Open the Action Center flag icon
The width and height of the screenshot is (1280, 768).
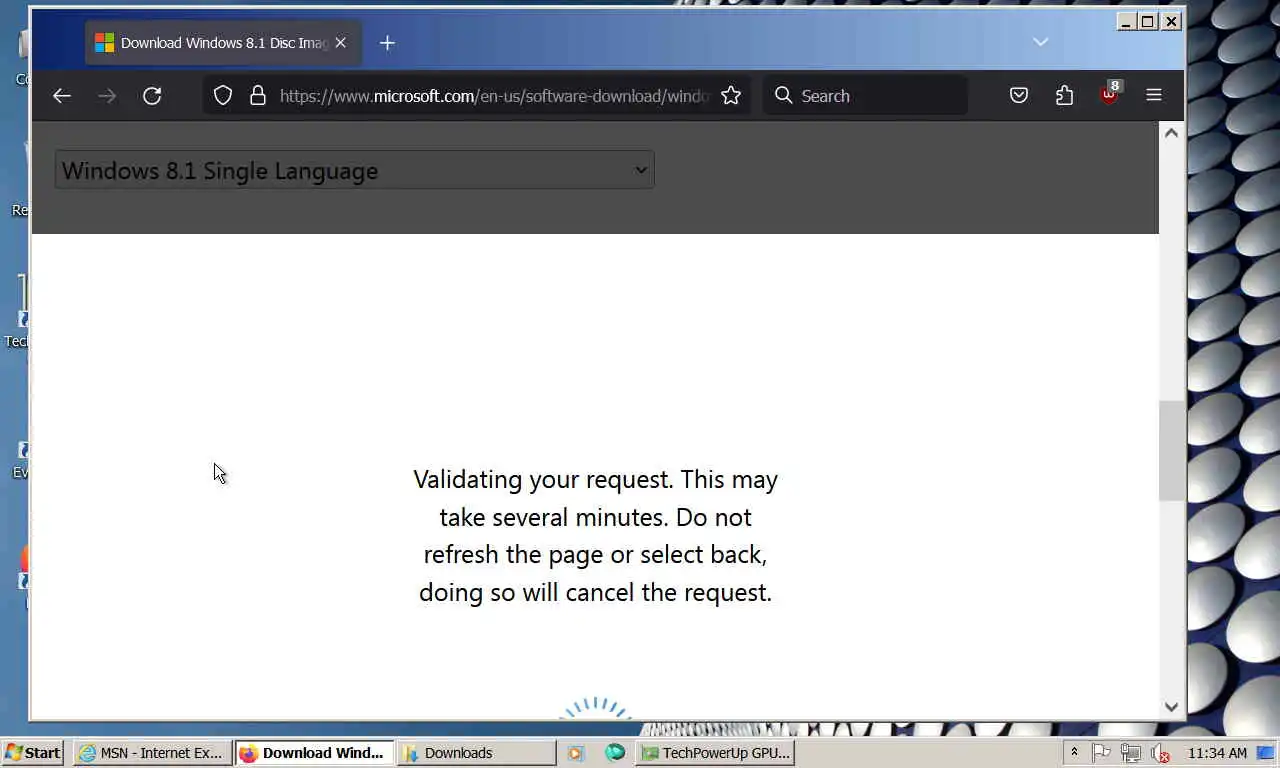[x=1101, y=753]
